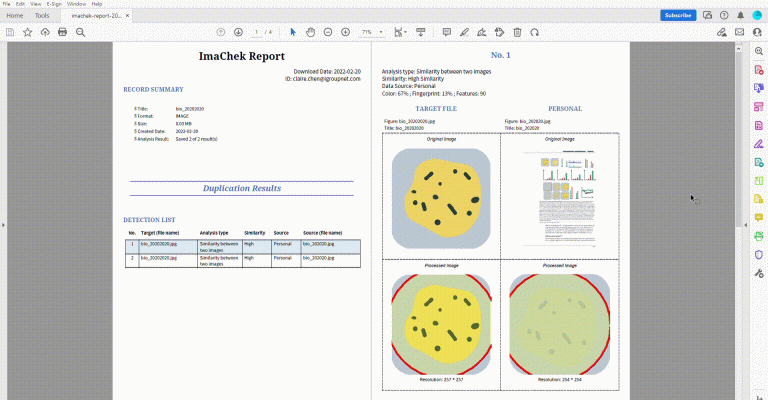Viewport: 768px width, 400px height.
Task: Select the highlighter pen tool
Action: coord(464,32)
